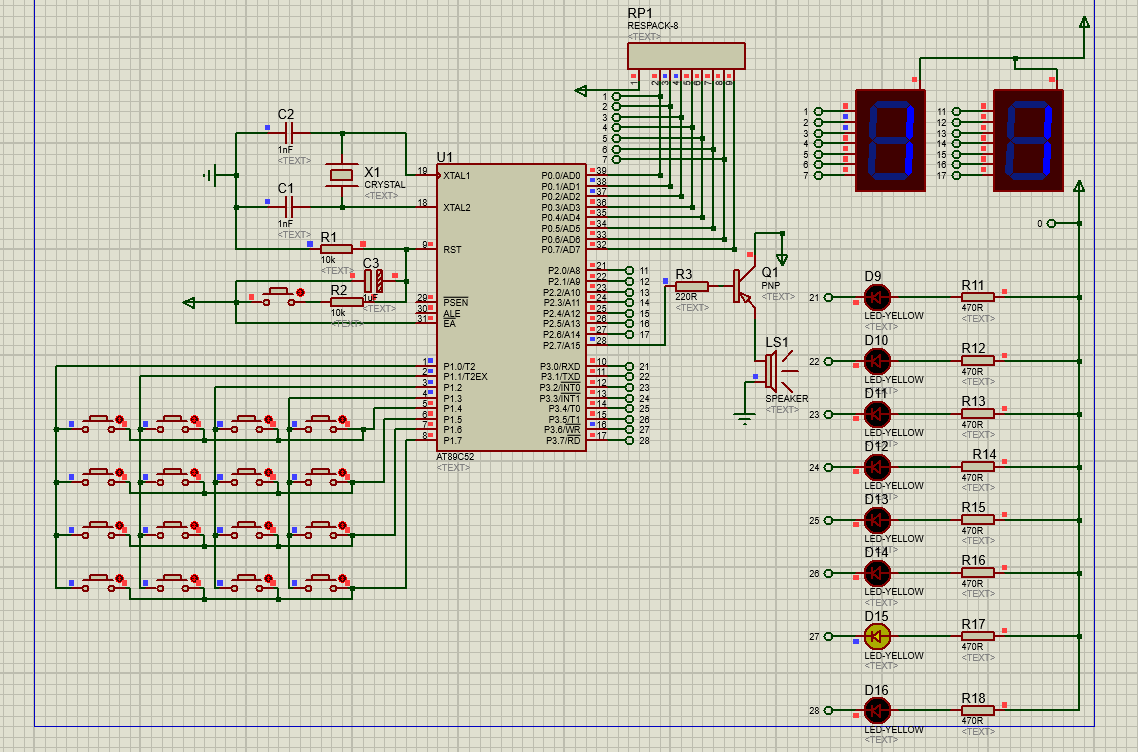Viewport: 1138px width, 752px height.
Task: Select the PNP transistor Q1
Action: coord(744,286)
